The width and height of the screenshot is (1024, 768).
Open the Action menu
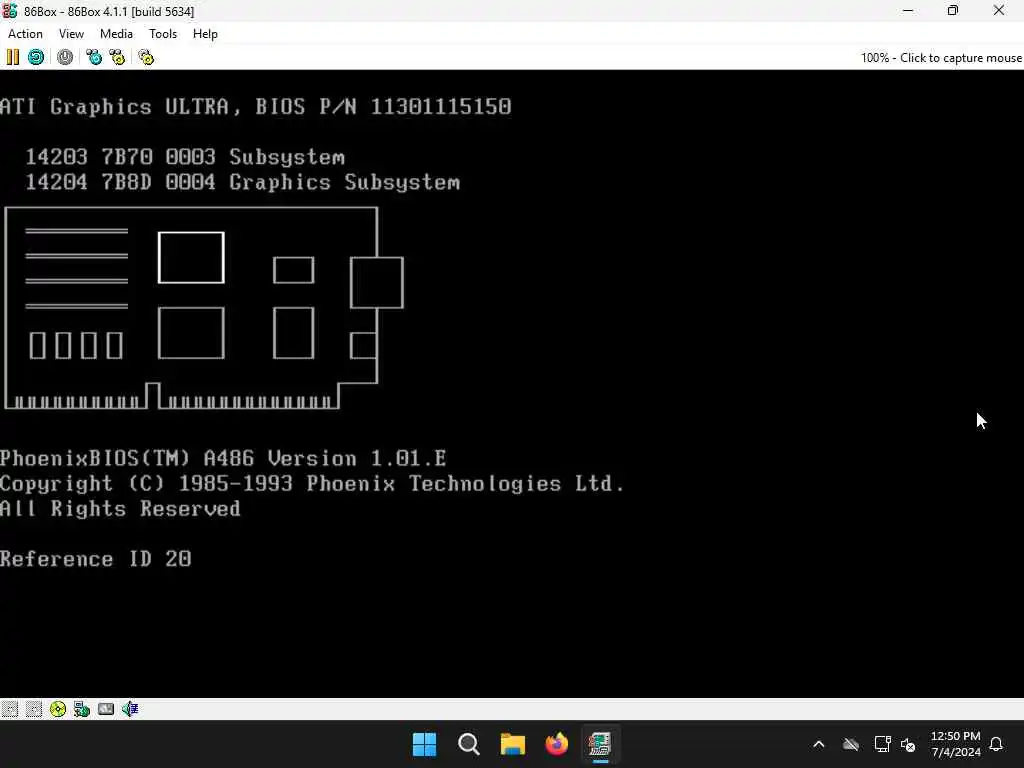[25, 34]
